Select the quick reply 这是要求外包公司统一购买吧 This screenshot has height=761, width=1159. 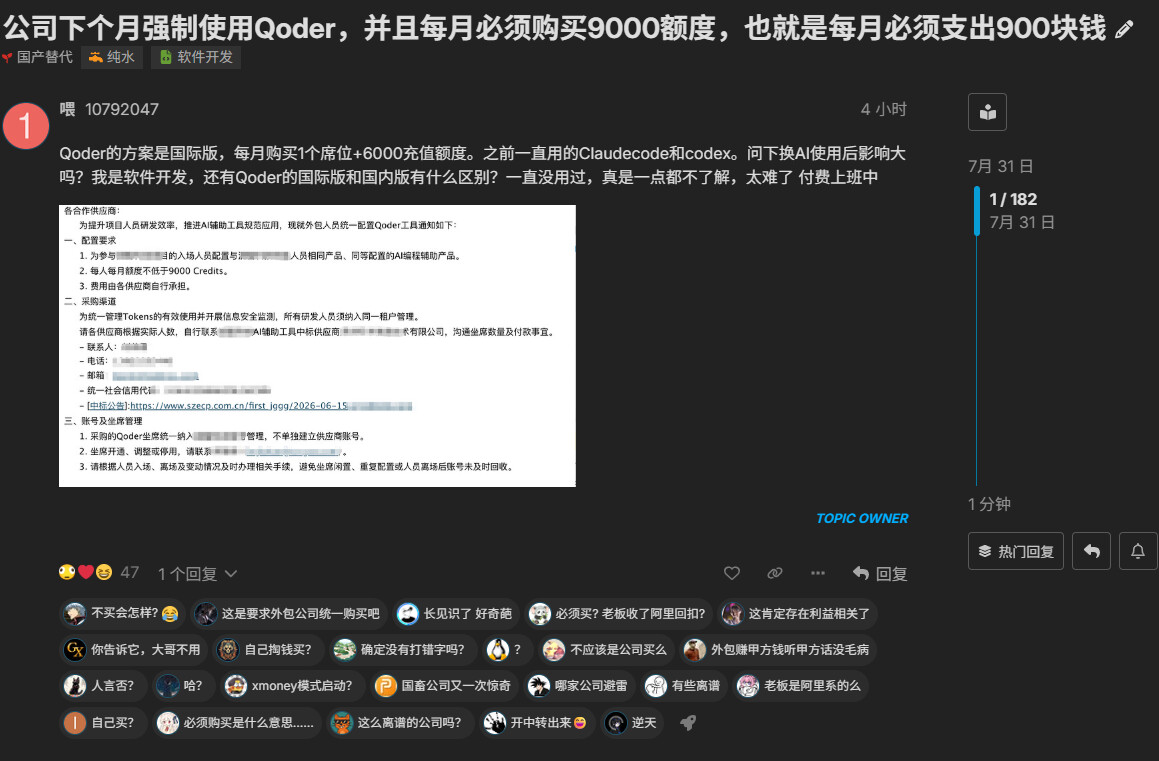pos(289,613)
